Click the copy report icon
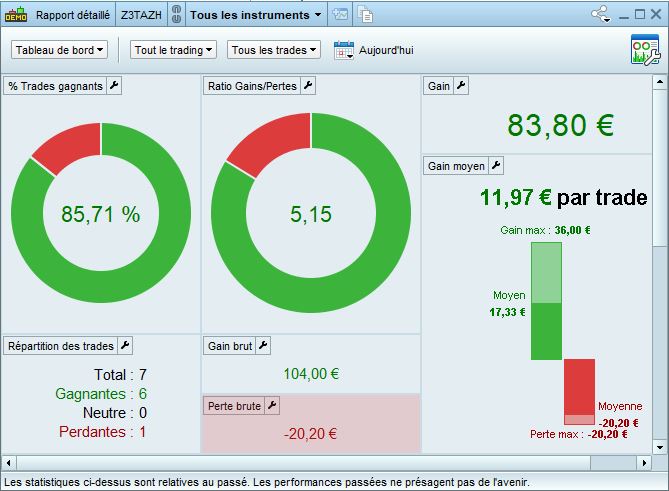 tap(365, 15)
